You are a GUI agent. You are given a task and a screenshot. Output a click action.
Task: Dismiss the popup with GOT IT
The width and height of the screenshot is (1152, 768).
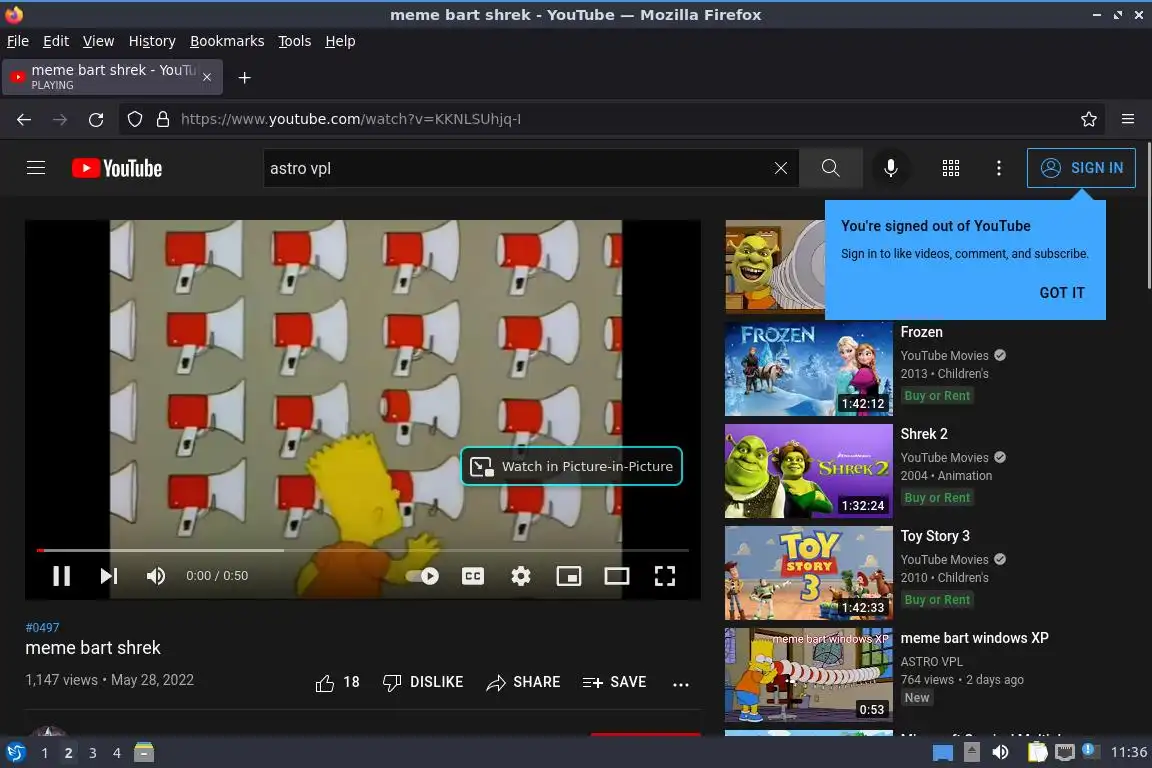tap(1062, 293)
